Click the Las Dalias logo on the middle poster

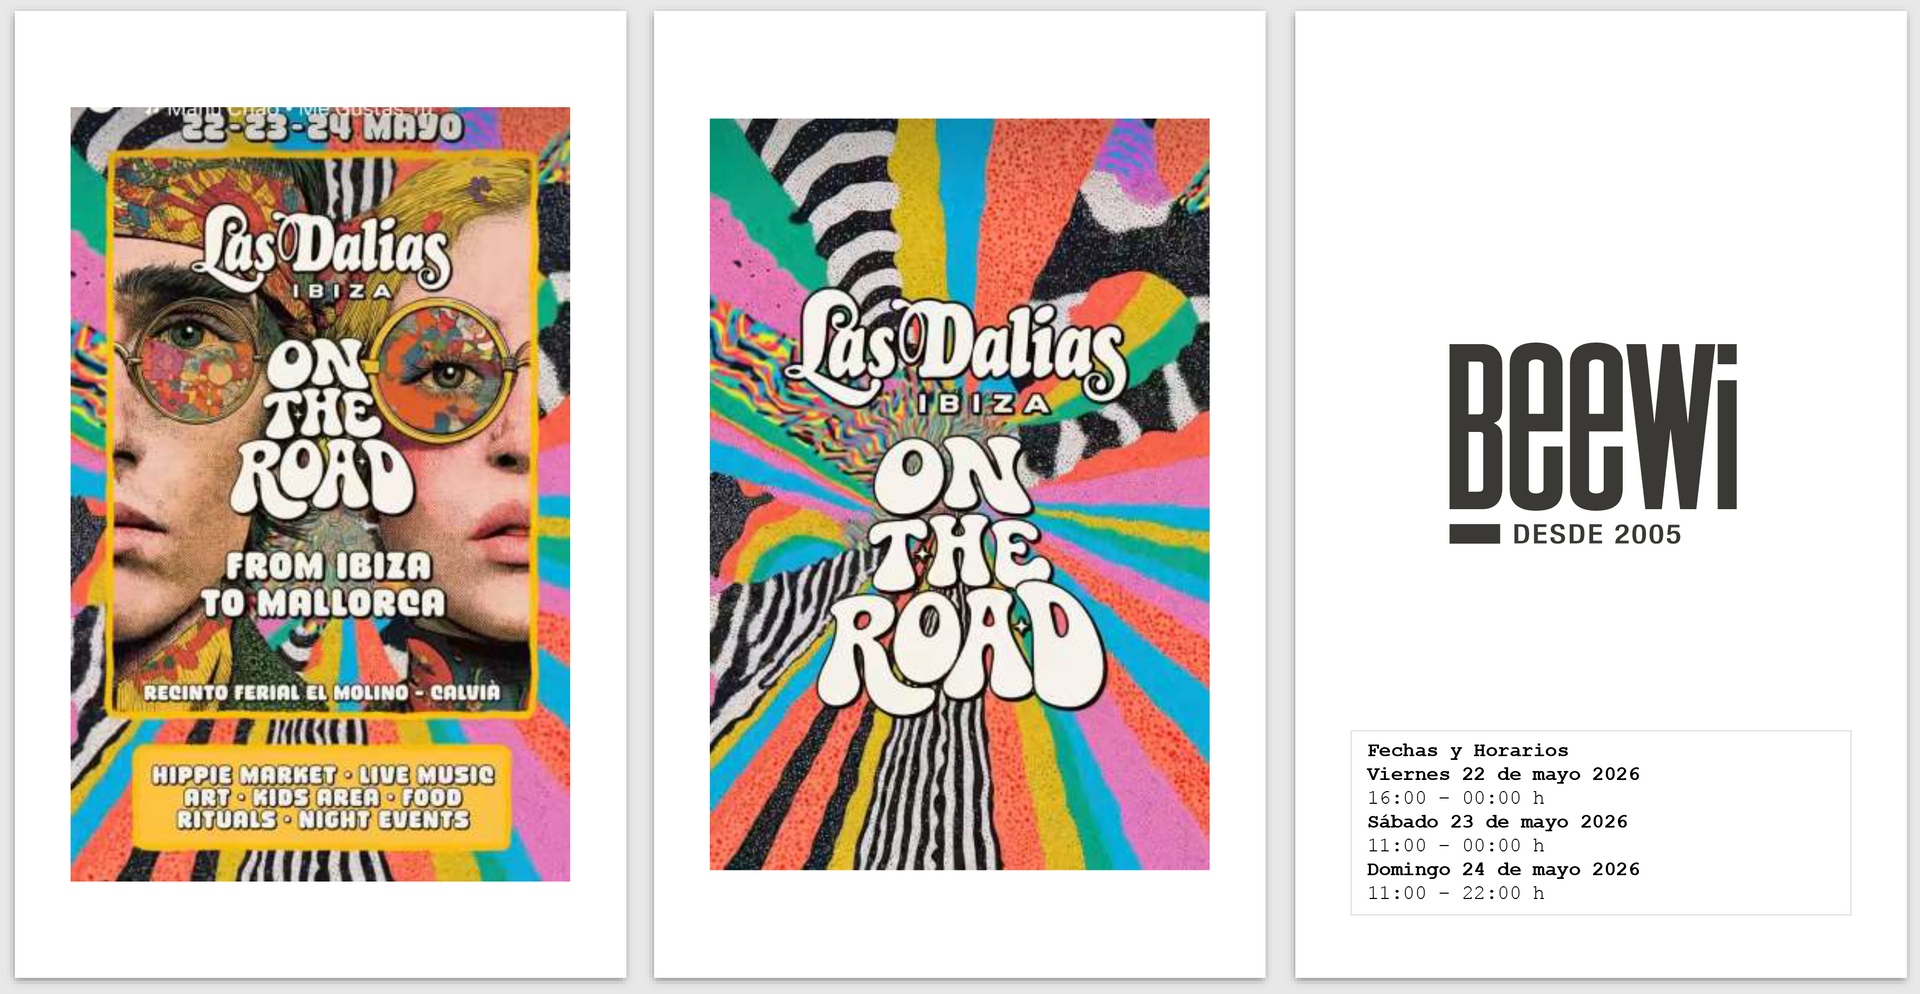958,352
